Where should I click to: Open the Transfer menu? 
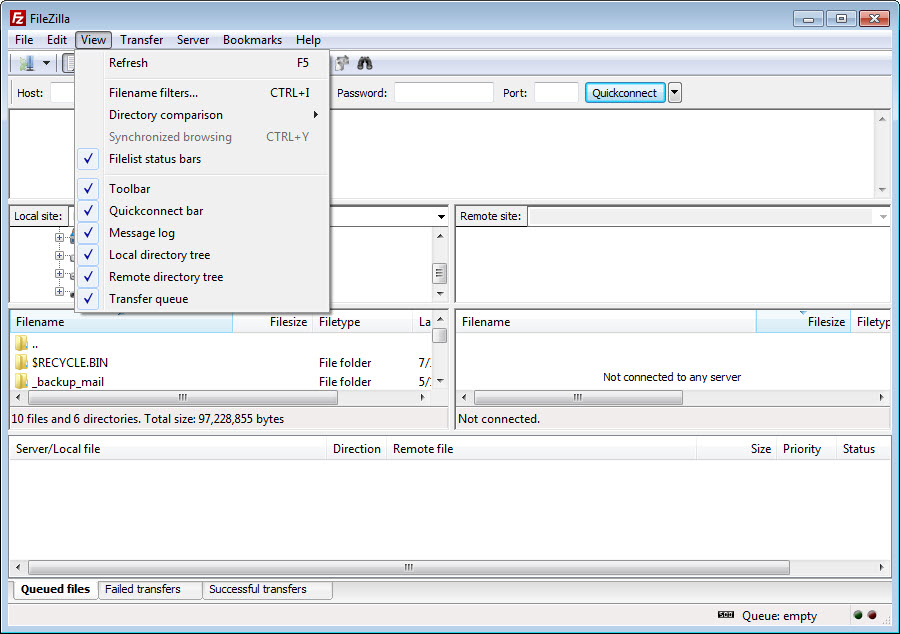pos(141,40)
